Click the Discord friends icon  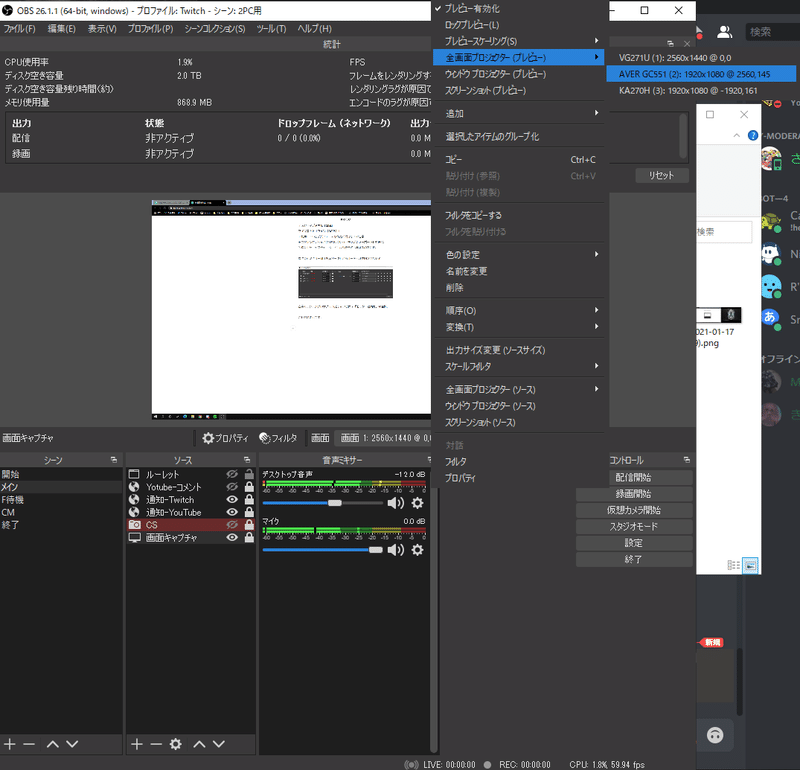[724, 32]
